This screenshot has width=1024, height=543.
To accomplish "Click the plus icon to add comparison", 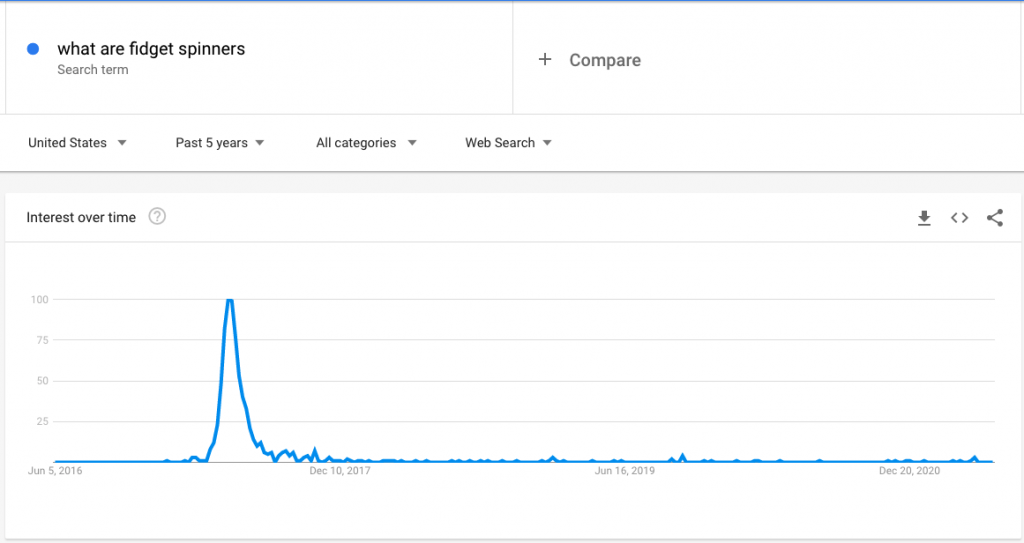I will [545, 60].
